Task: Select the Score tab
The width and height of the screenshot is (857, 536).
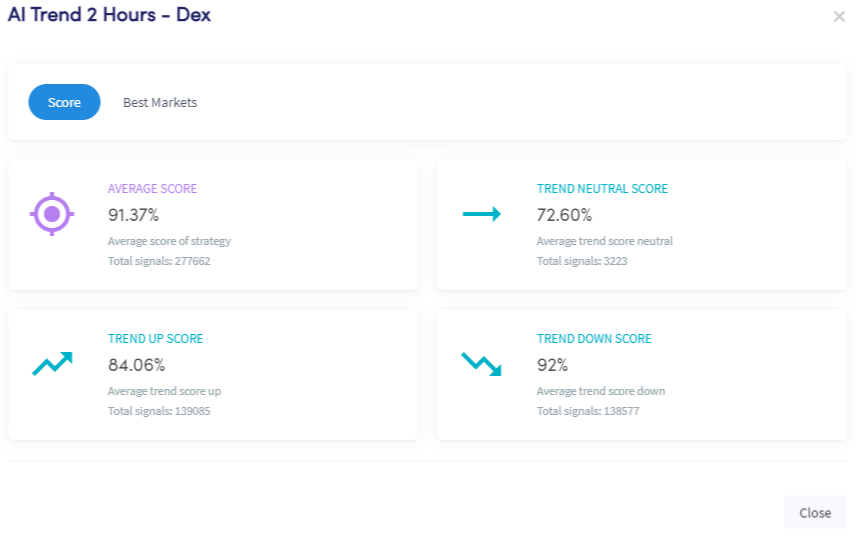Action: tap(64, 102)
